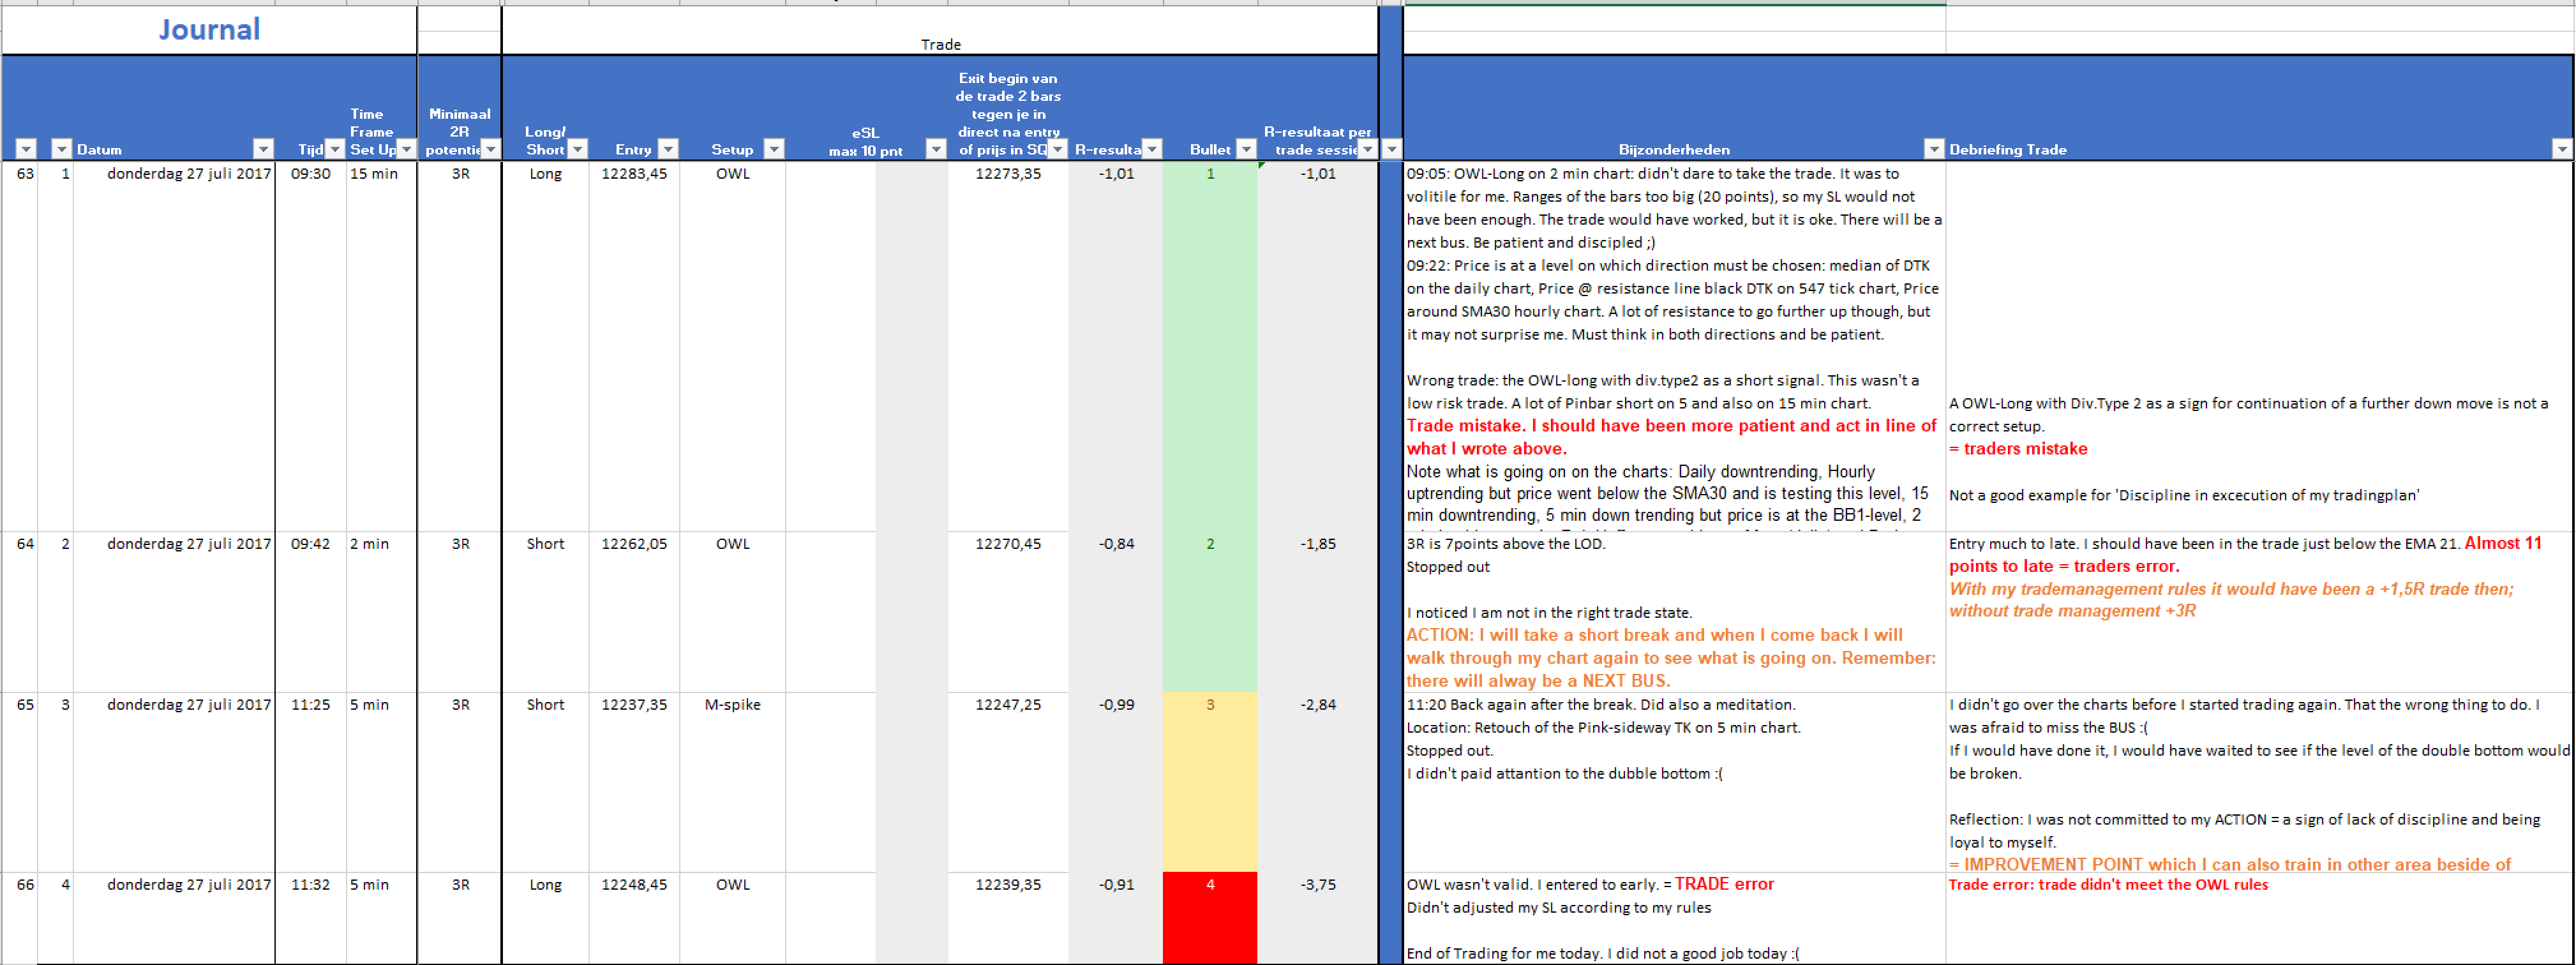Open the Setup column filter dropdown

pyautogui.click(x=773, y=149)
